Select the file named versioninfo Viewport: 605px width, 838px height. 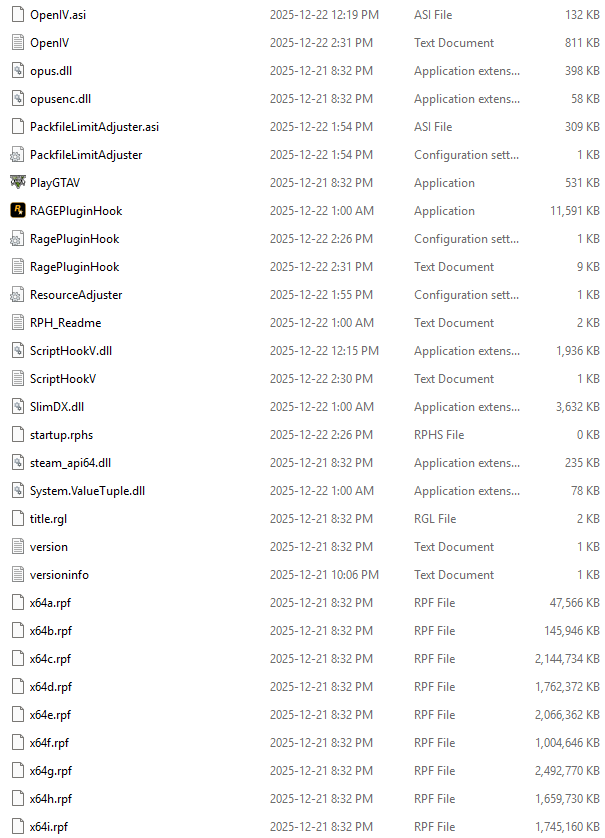[x=59, y=575]
